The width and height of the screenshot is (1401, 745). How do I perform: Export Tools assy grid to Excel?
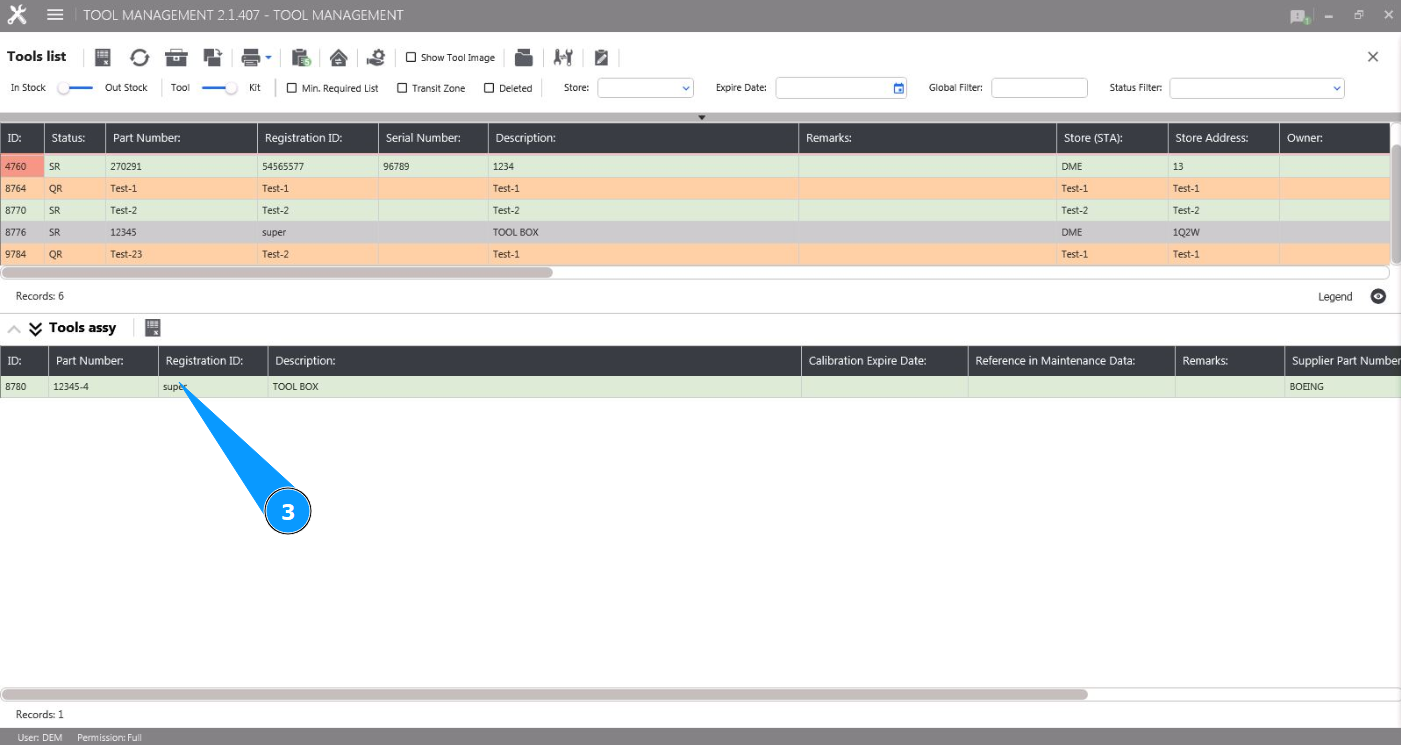(x=153, y=327)
